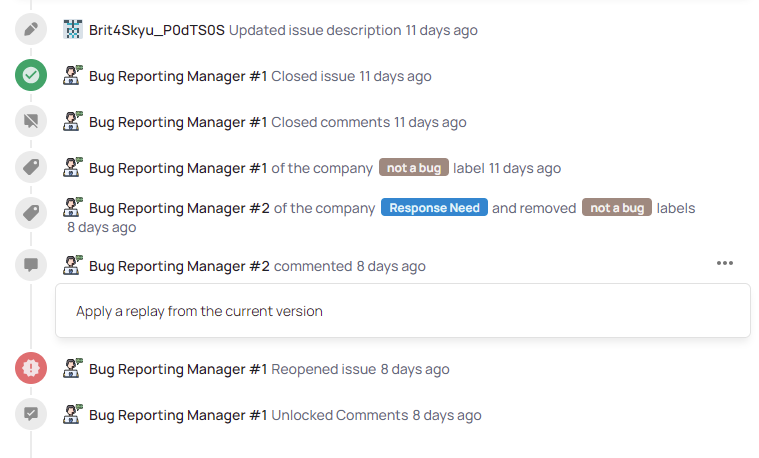Open Brit4Skyu_P0dTS0S username link

point(157,30)
